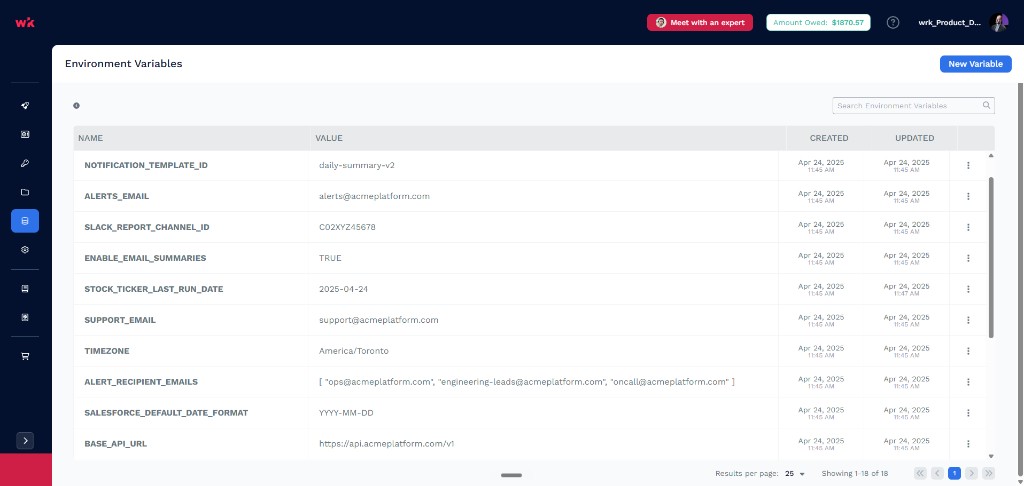This screenshot has width=1024, height=486.
Task: Click the TIMEZONE variable name
Action: 107,351
